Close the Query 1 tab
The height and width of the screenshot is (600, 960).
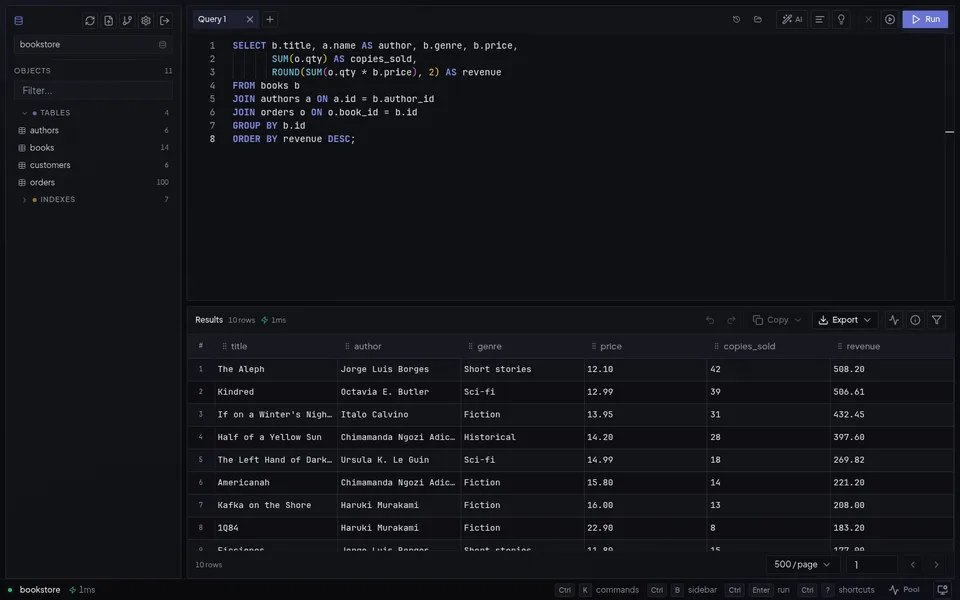[250, 20]
